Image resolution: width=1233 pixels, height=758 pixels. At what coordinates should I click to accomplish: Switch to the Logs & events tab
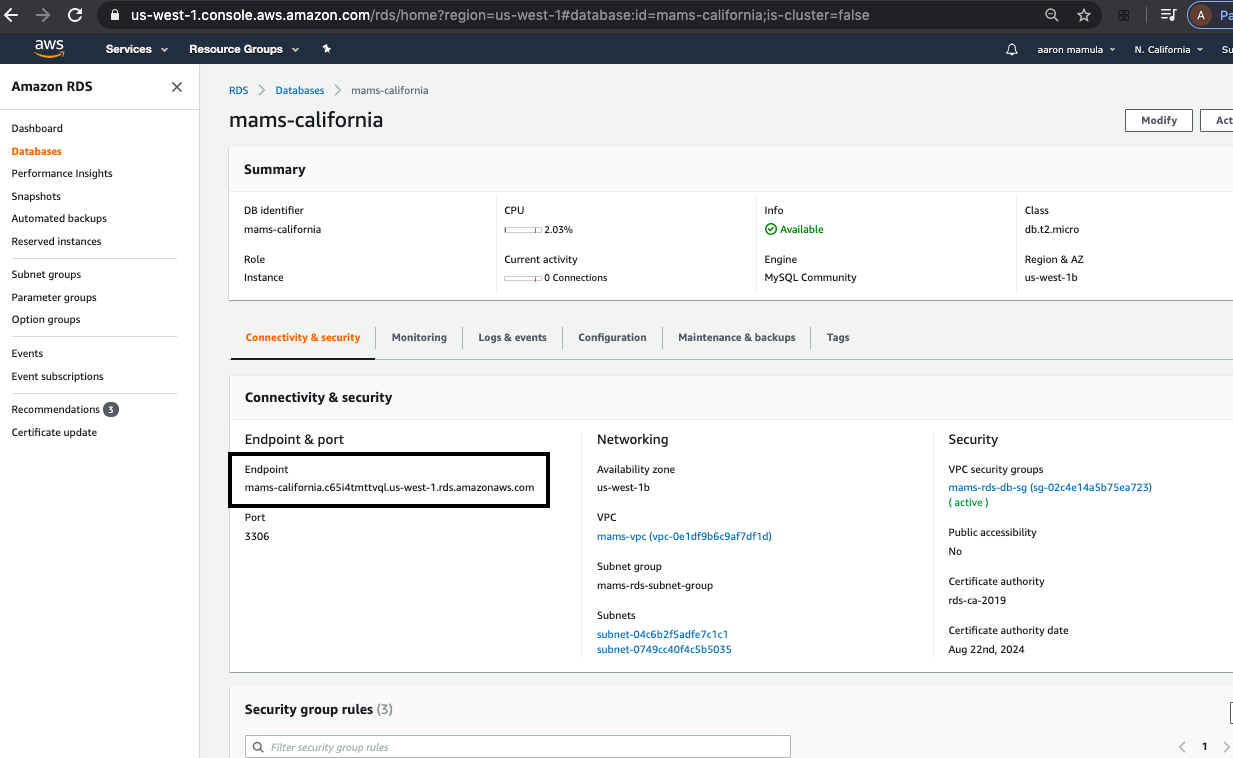pyautogui.click(x=512, y=337)
